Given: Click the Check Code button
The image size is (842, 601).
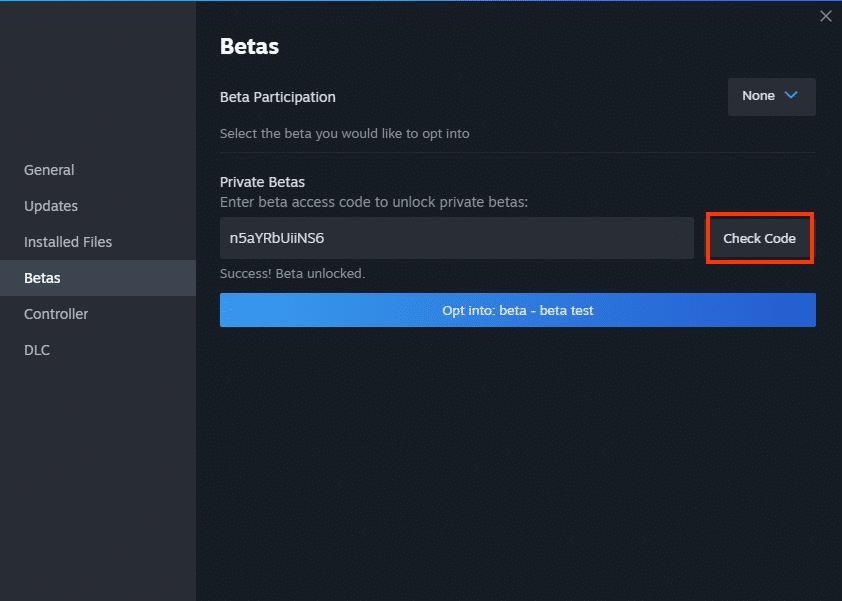Looking at the screenshot, I should point(759,238).
